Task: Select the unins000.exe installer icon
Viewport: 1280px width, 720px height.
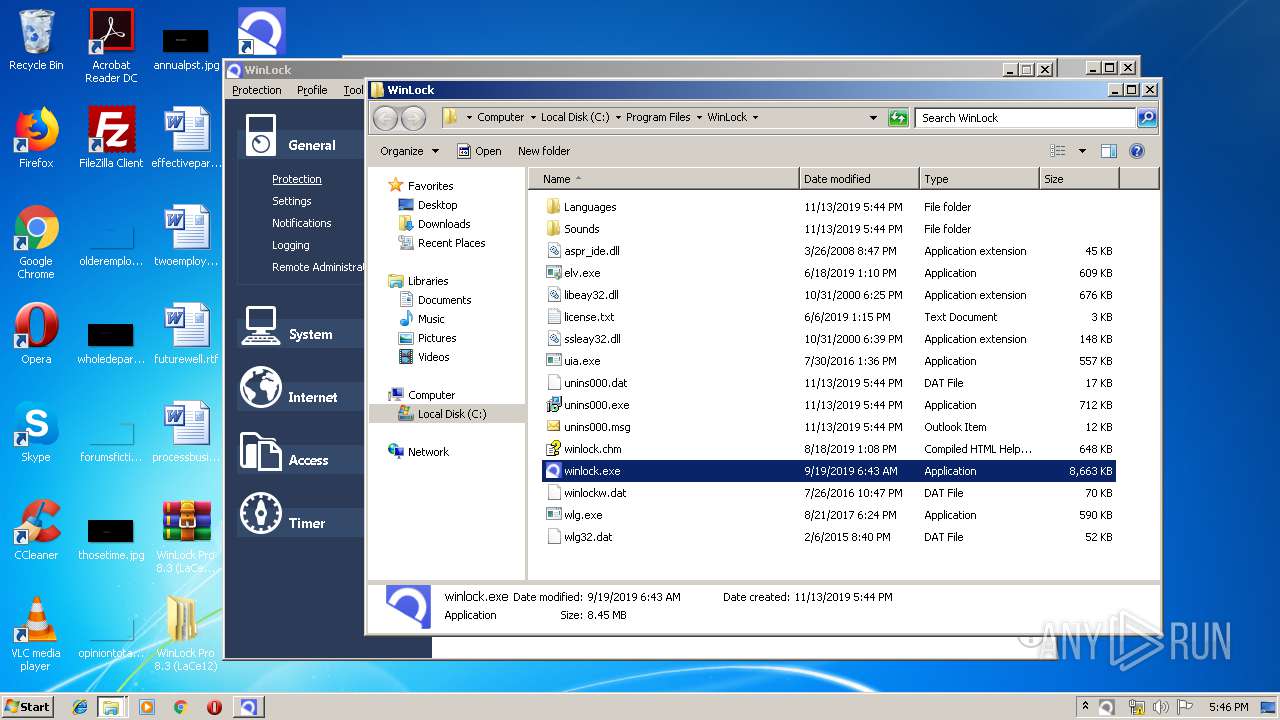Action: point(554,405)
